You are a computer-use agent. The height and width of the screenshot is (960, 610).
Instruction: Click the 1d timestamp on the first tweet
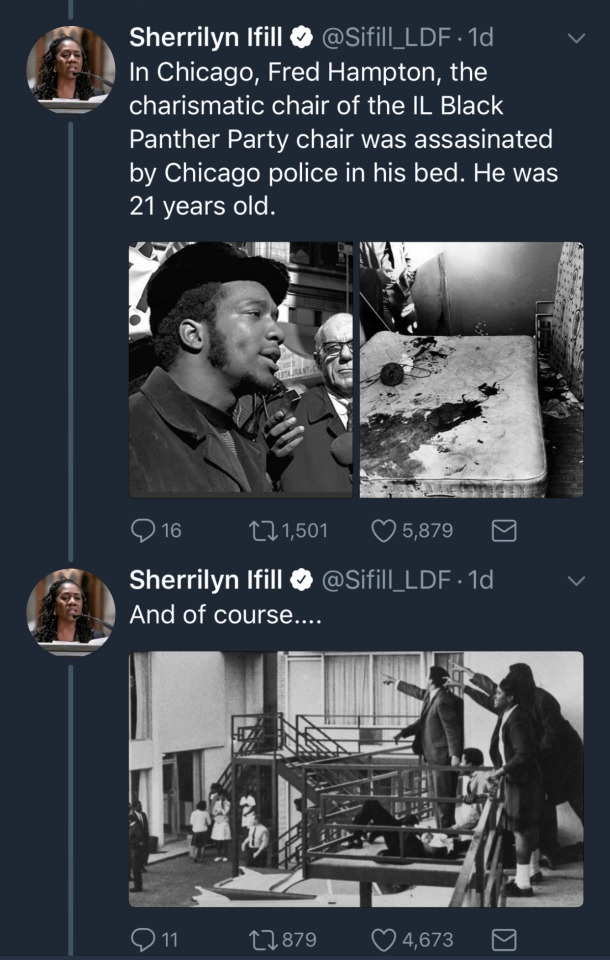(x=481, y=38)
